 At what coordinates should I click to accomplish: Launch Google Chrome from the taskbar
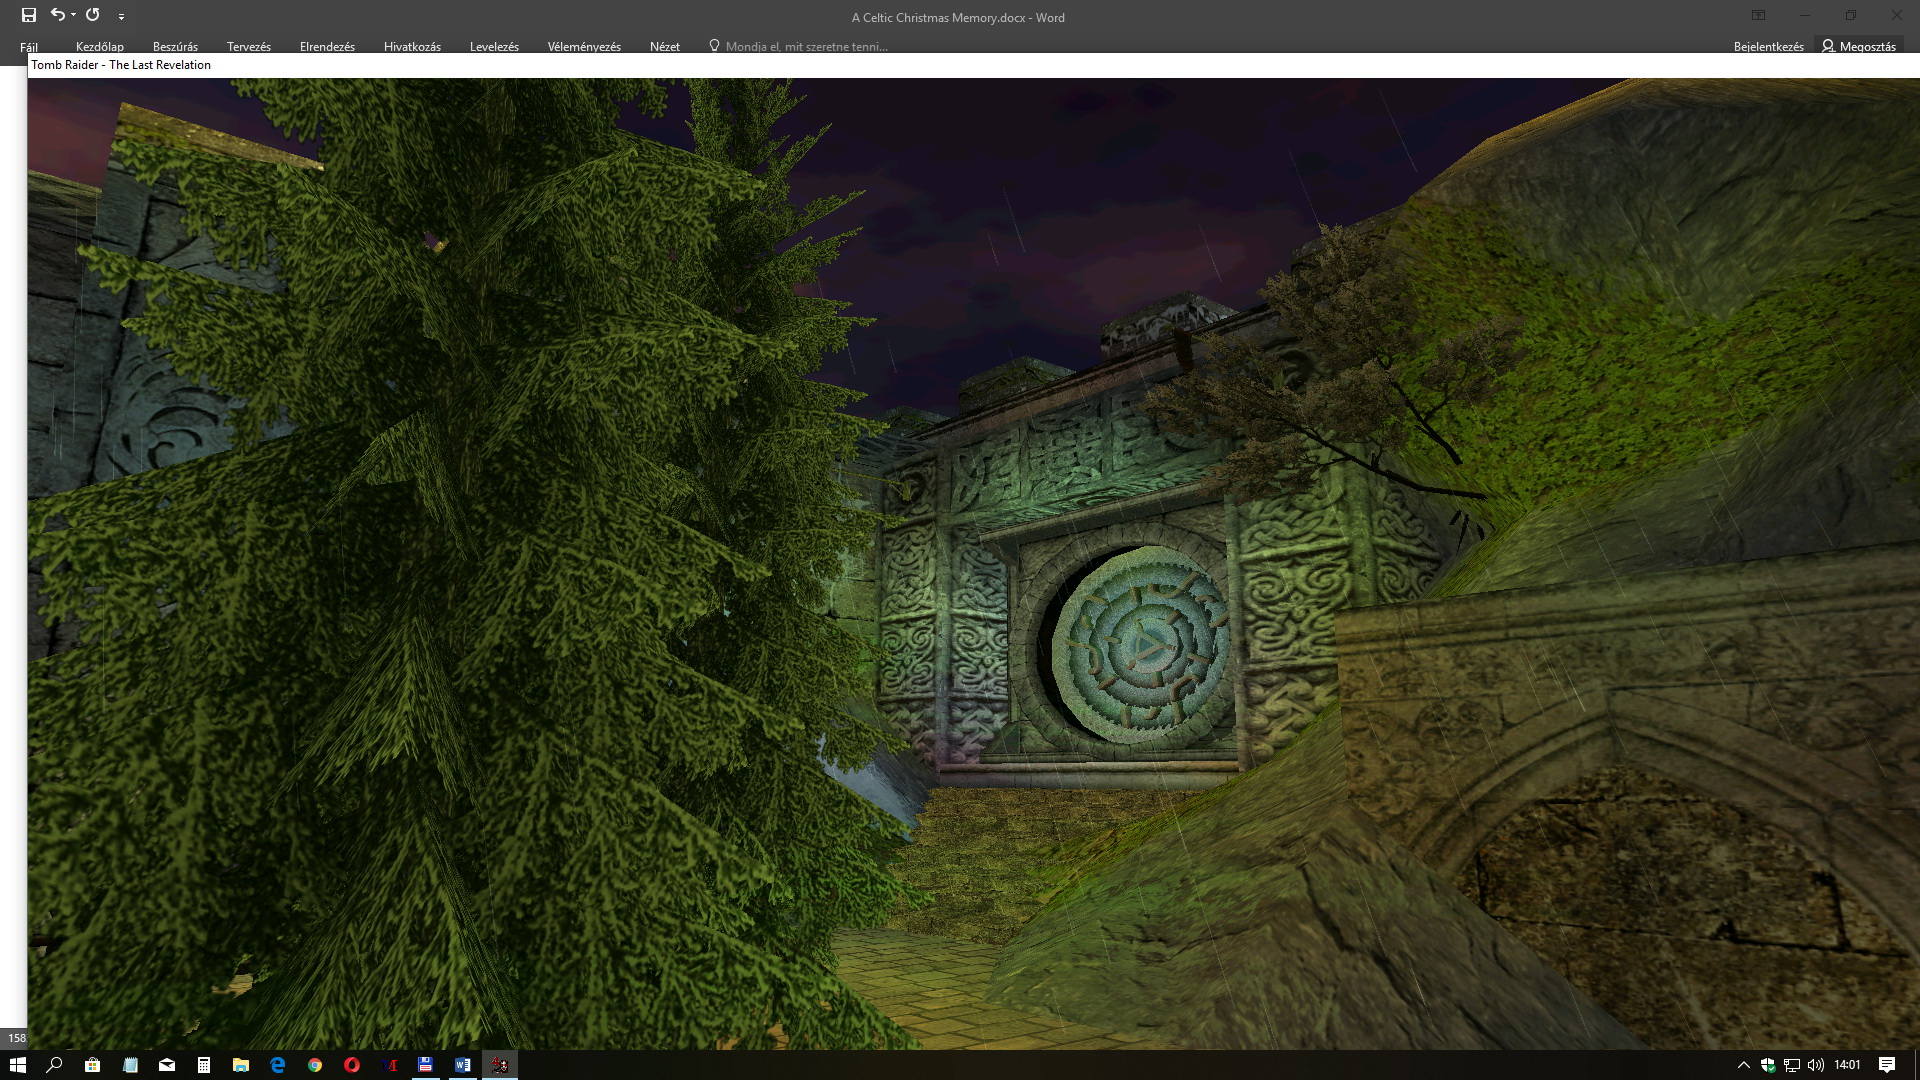click(x=315, y=1065)
